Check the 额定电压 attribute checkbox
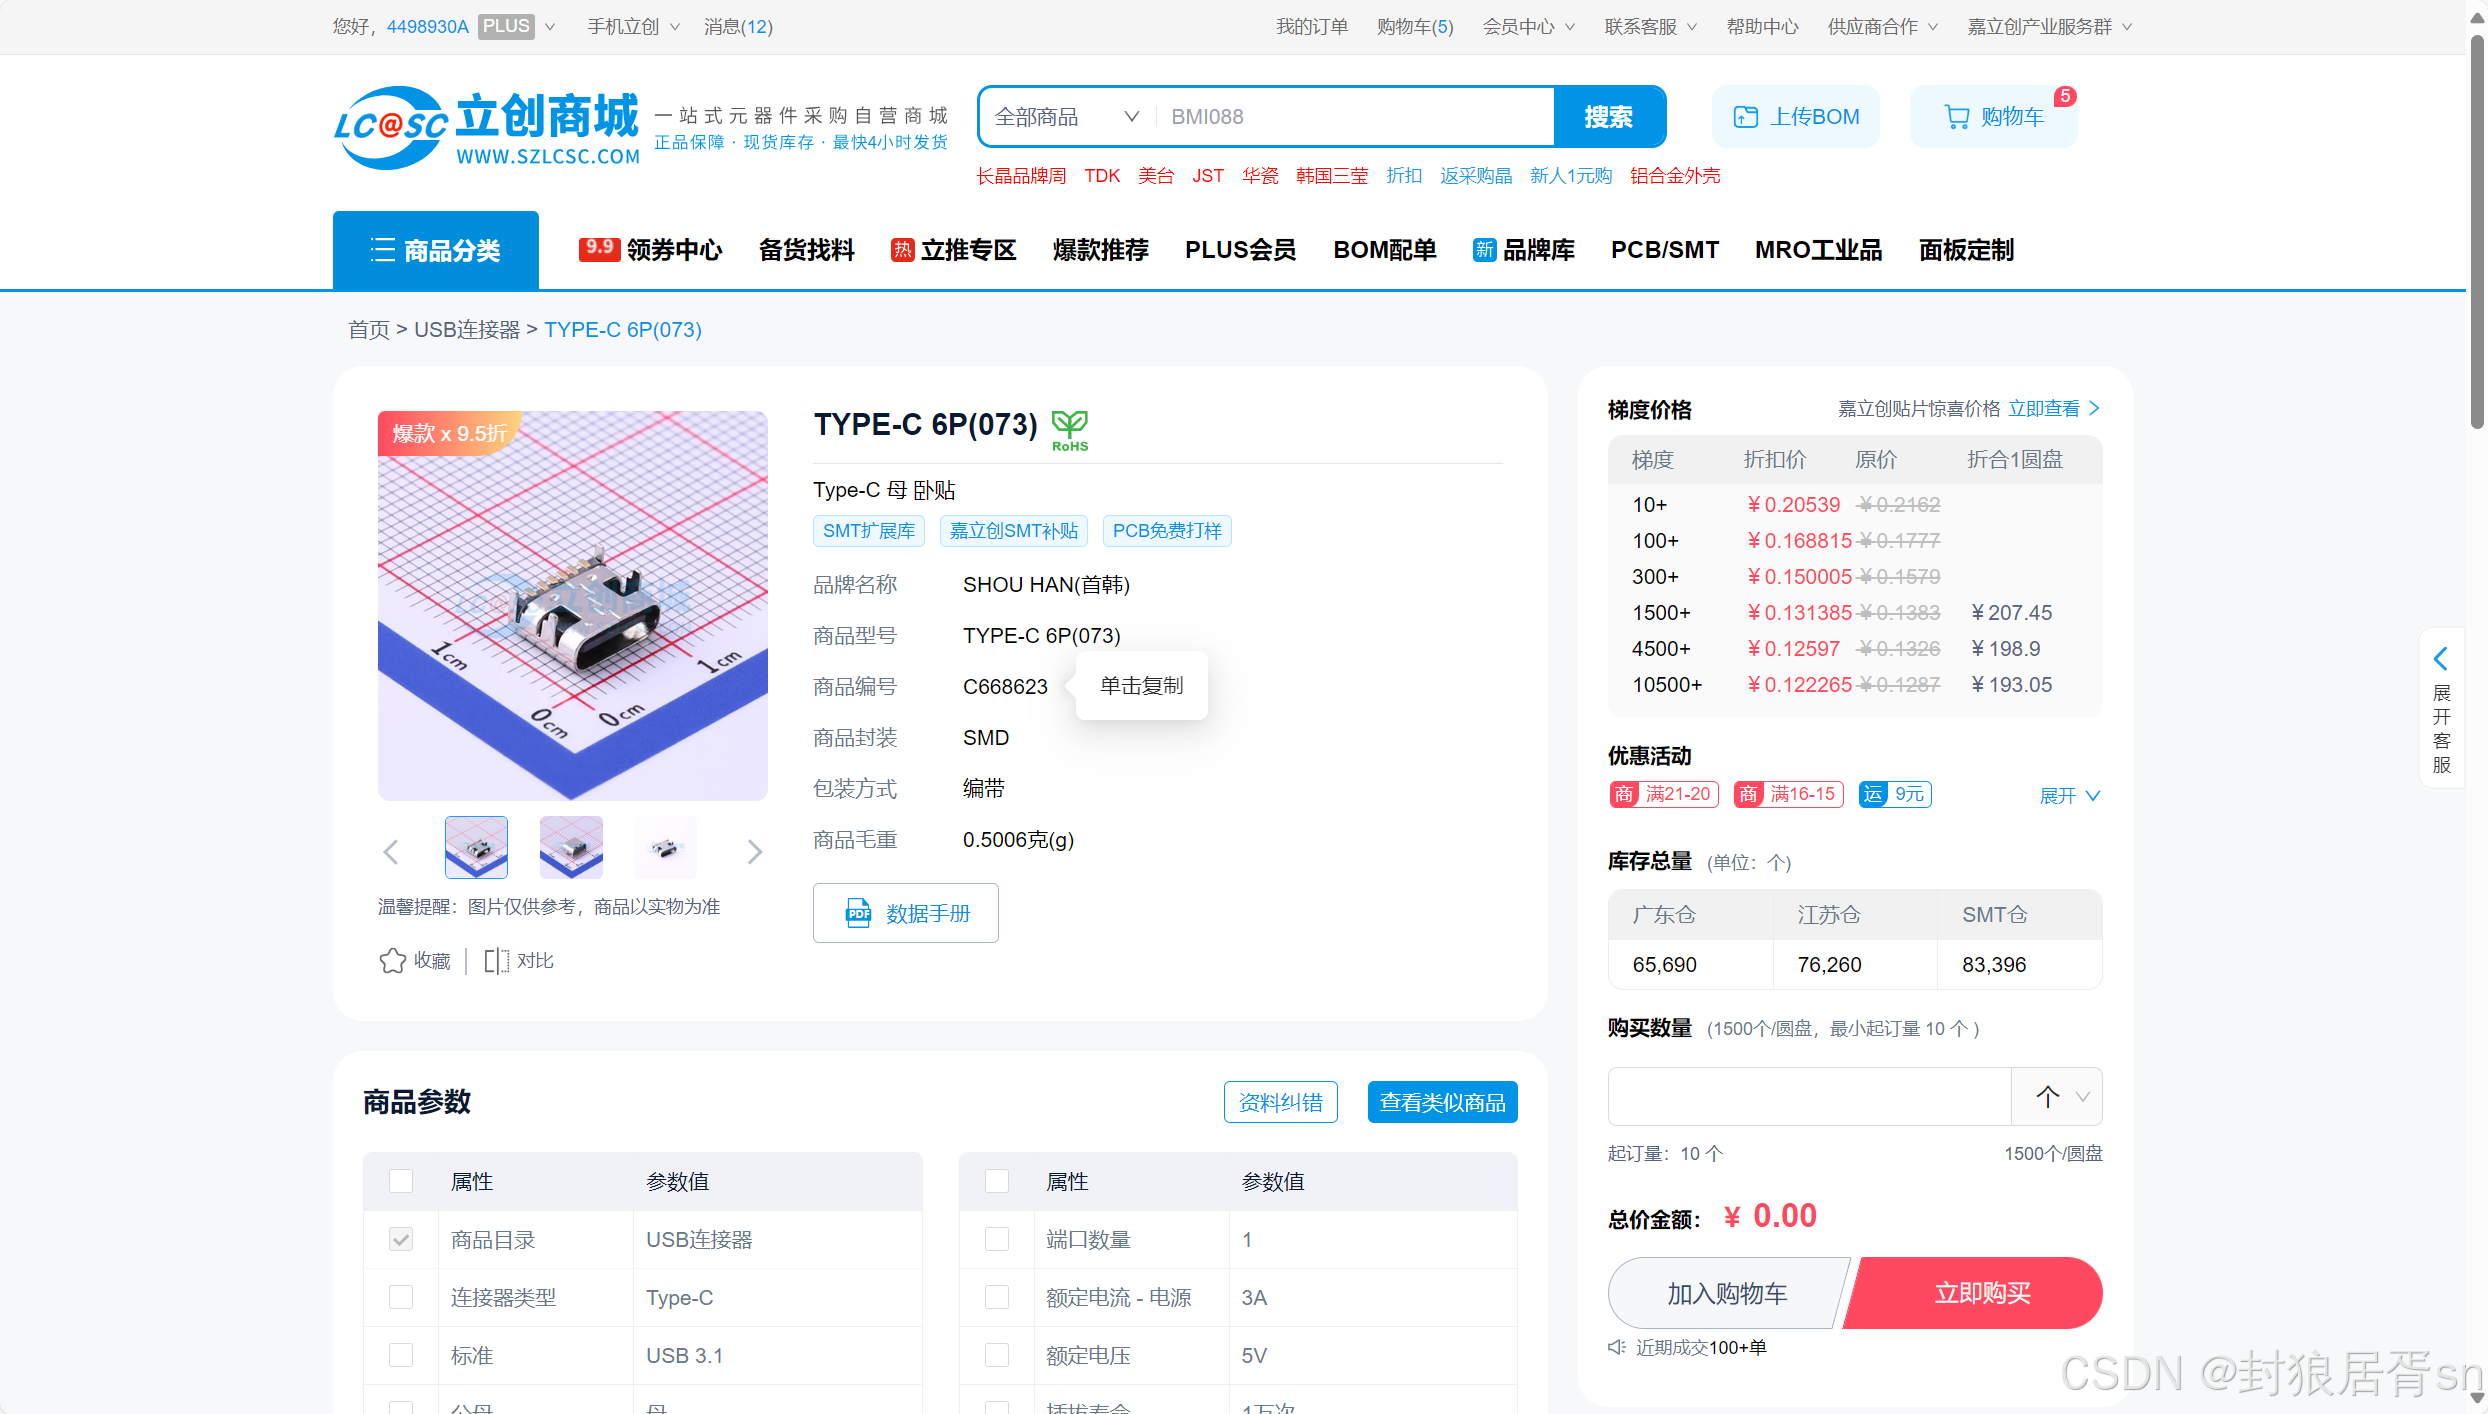This screenshot has width=2488, height=1414. click(997, 1355)
